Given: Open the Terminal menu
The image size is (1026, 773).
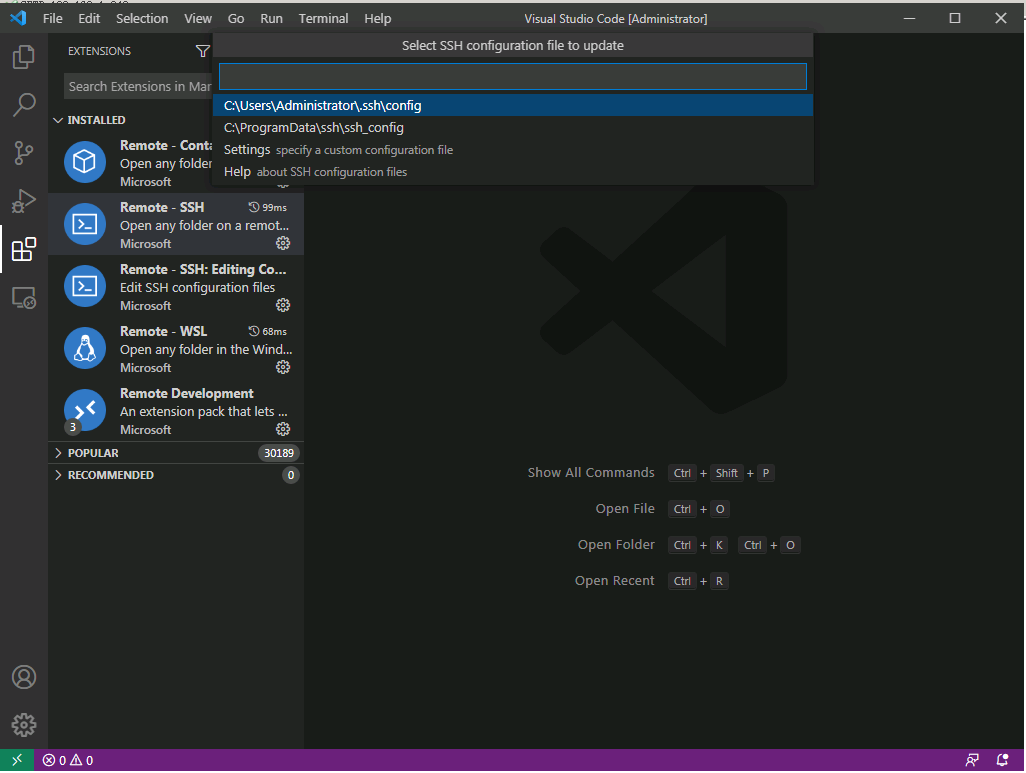Looking at the screenshot, I should click(x=323, y=19).
